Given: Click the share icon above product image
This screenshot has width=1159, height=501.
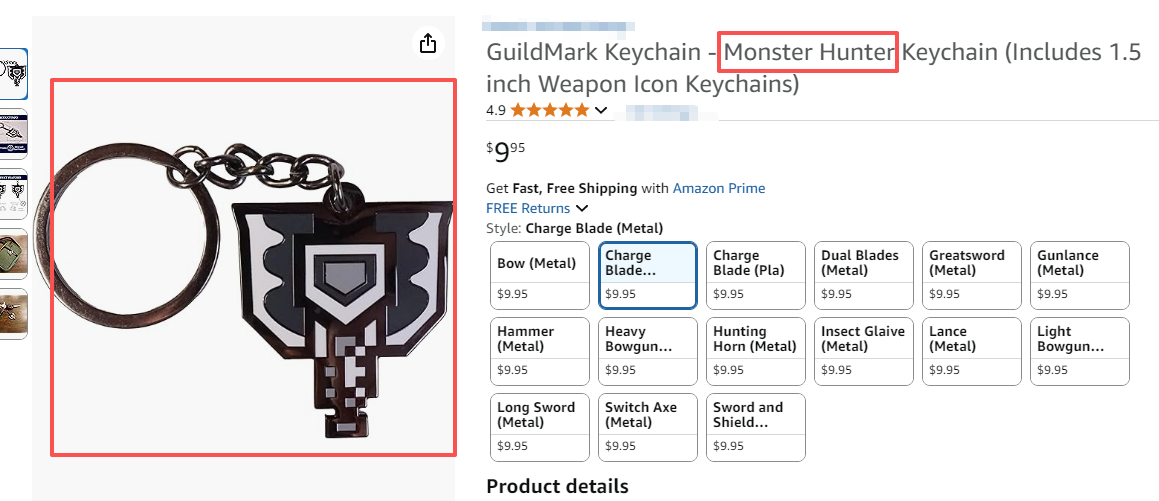Looking at the screenshot, I should pyautogui.click(x=428, y=43).
